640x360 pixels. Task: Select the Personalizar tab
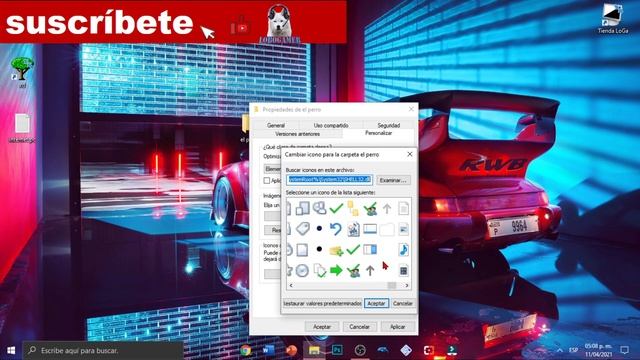pyautogui.click(x=378, y=133)
